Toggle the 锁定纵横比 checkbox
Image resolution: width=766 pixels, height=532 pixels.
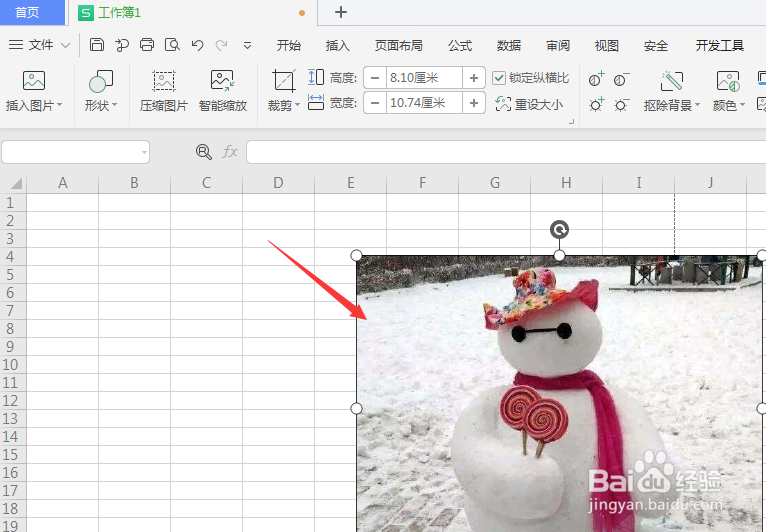click(498, 78)
